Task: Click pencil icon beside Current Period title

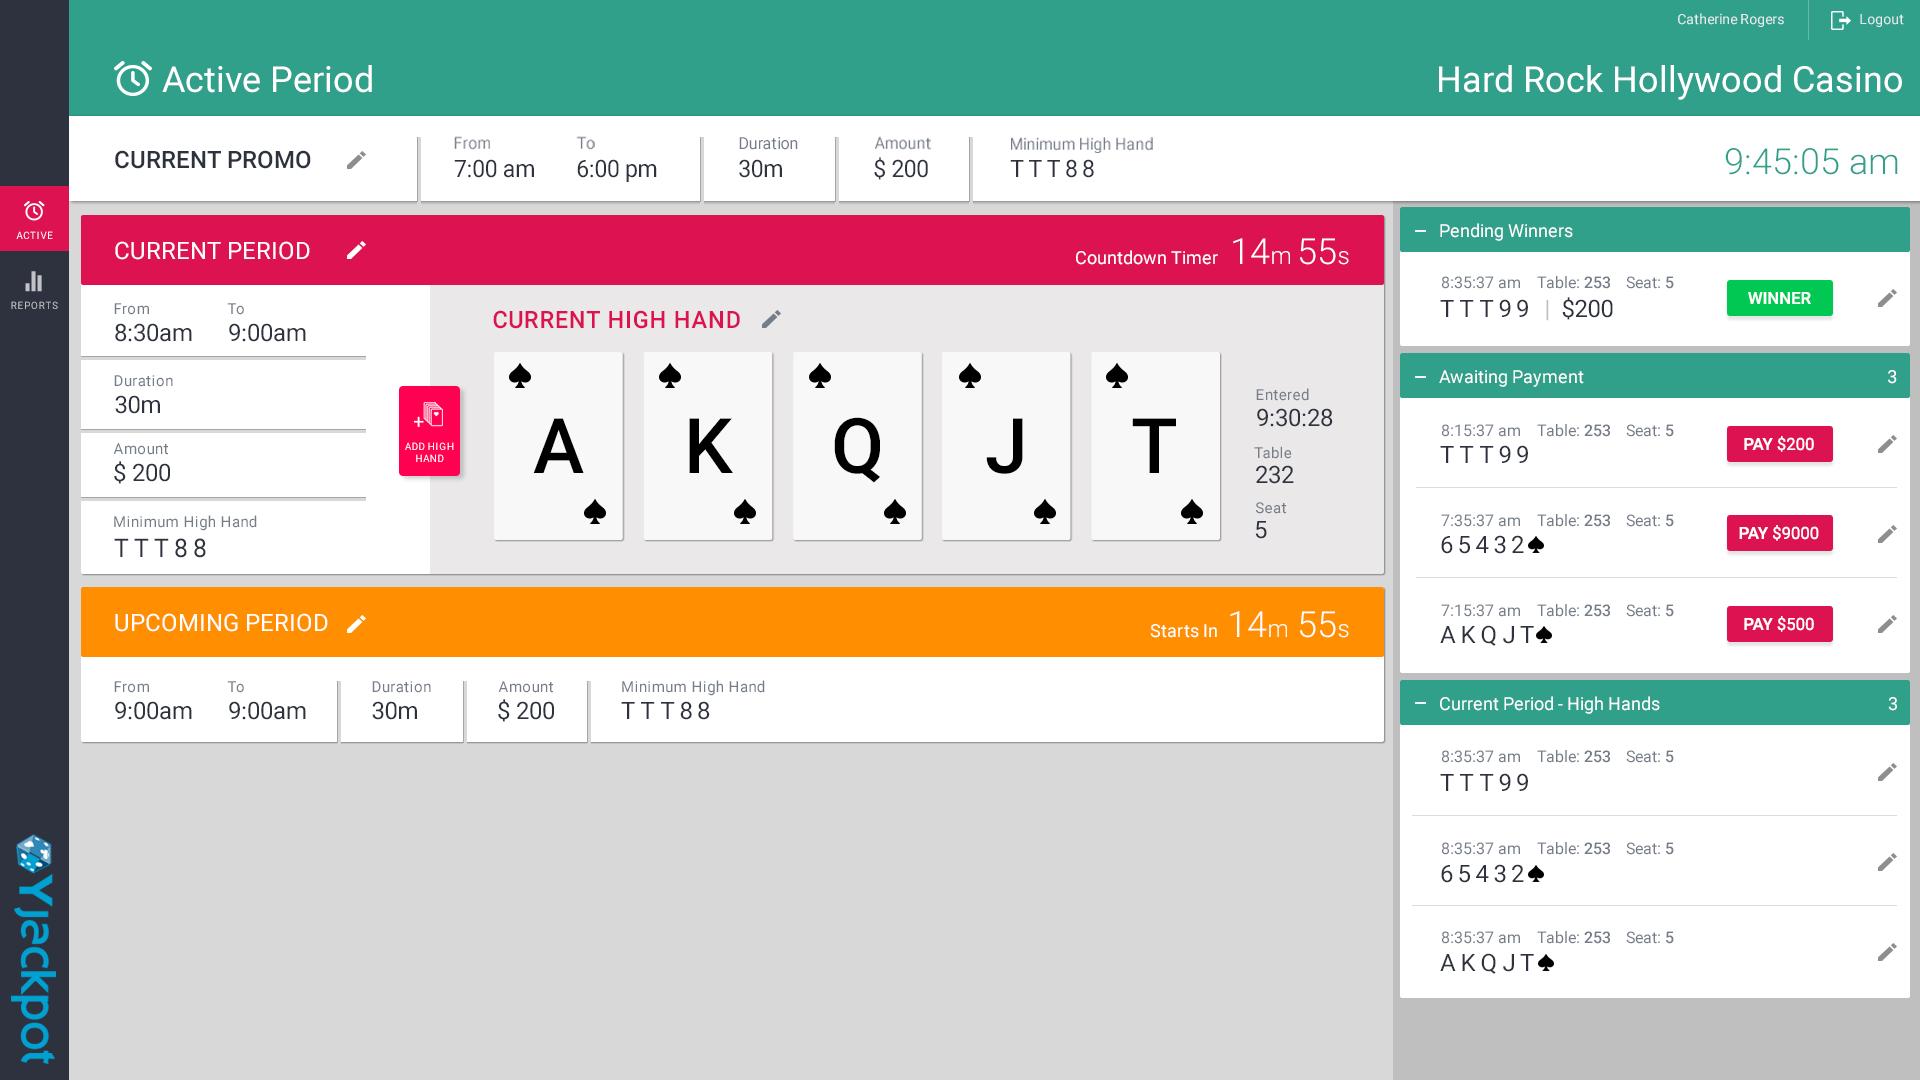Action: click(356, 250)
